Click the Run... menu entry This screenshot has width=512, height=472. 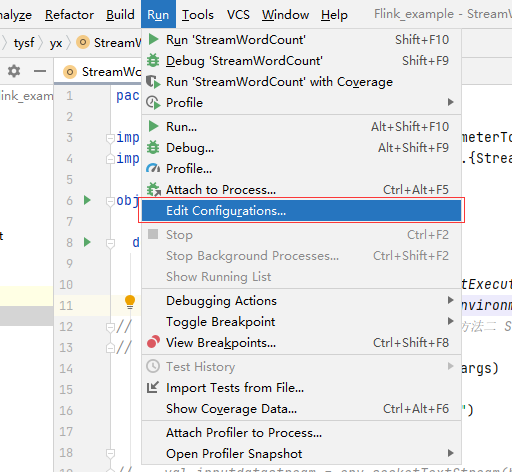tap(301, 127)
